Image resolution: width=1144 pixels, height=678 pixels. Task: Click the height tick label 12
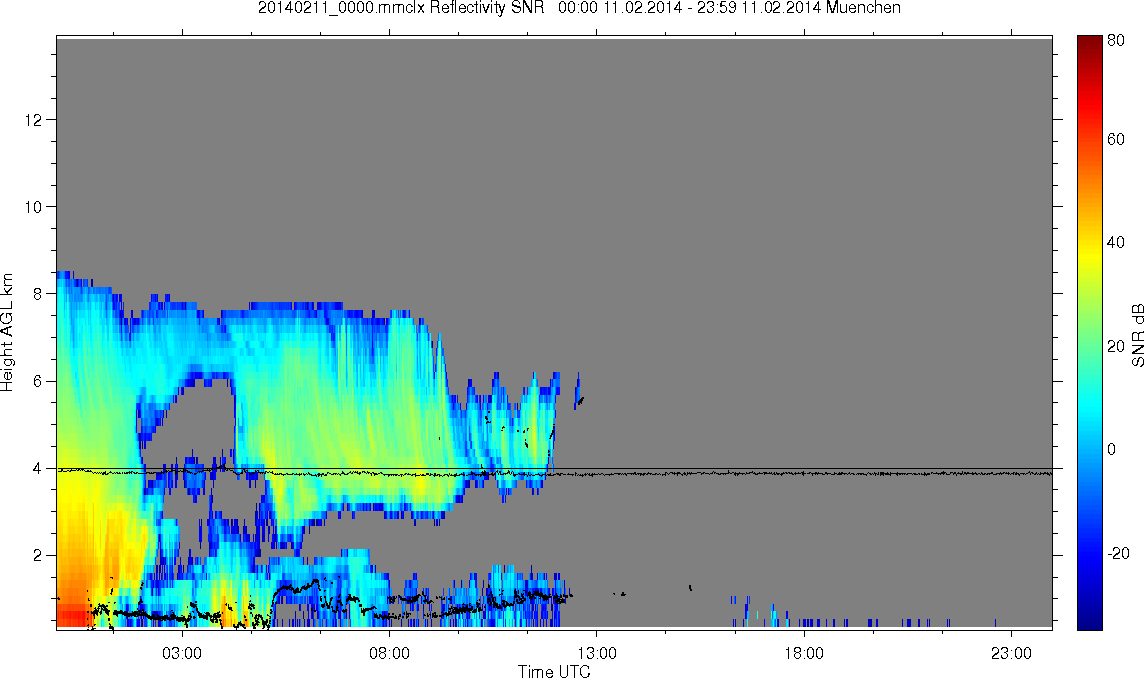[x=32, y=119]
